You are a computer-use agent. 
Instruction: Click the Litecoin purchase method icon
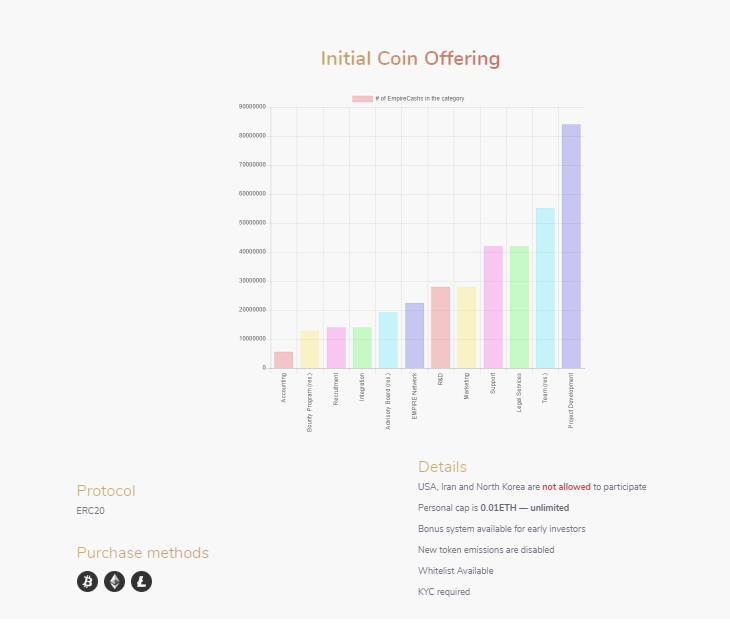click(x=142, y=581)
